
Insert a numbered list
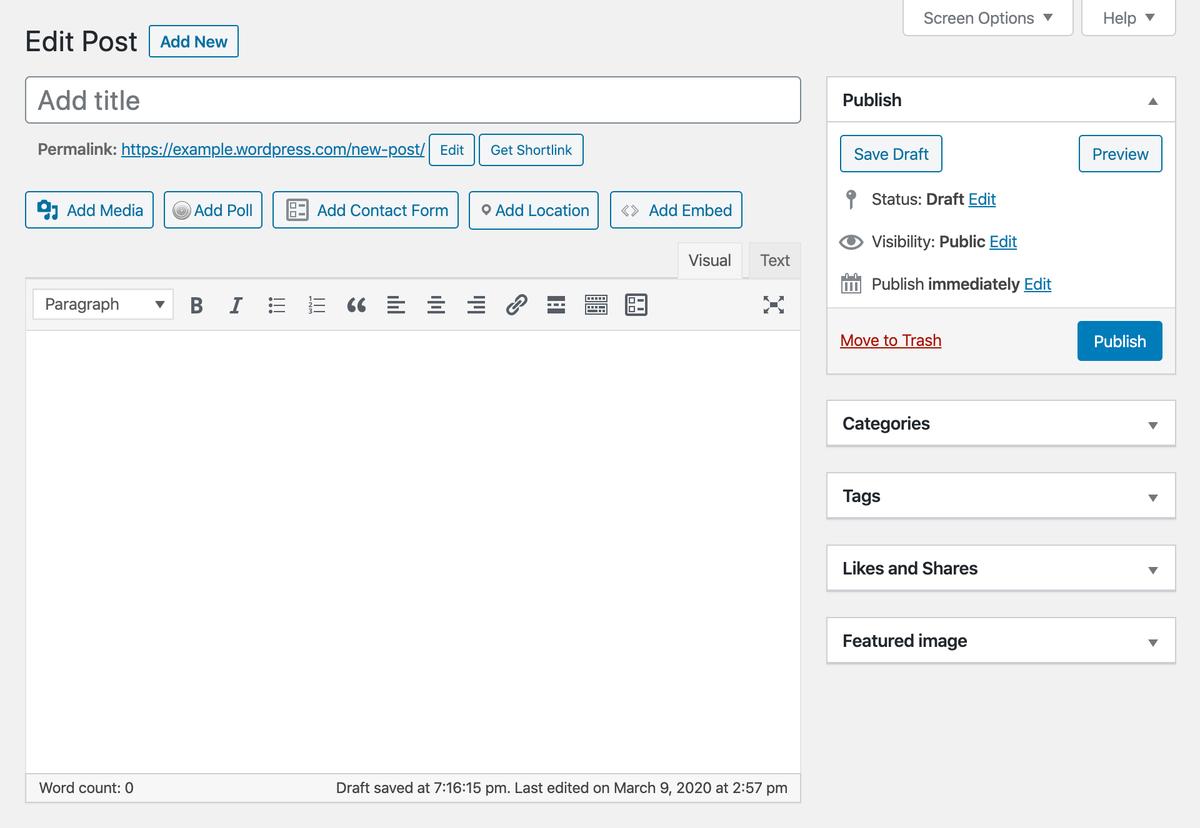click(317, 305)
